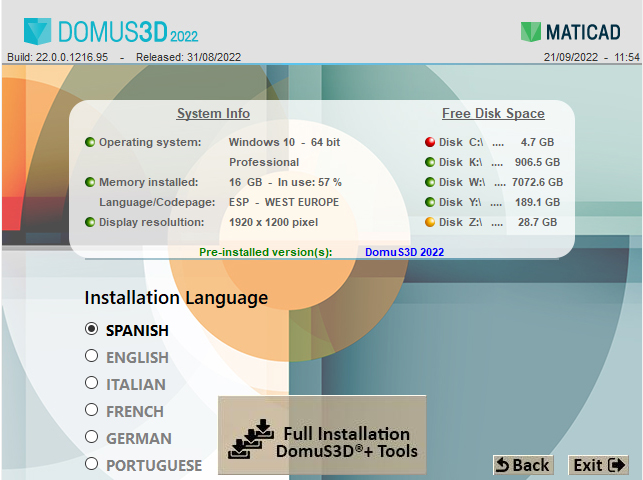Click green status dot for Disk K:\
The height and width of the screenshot is (480, 643).
pyautogui.click(x=430, y=162)
